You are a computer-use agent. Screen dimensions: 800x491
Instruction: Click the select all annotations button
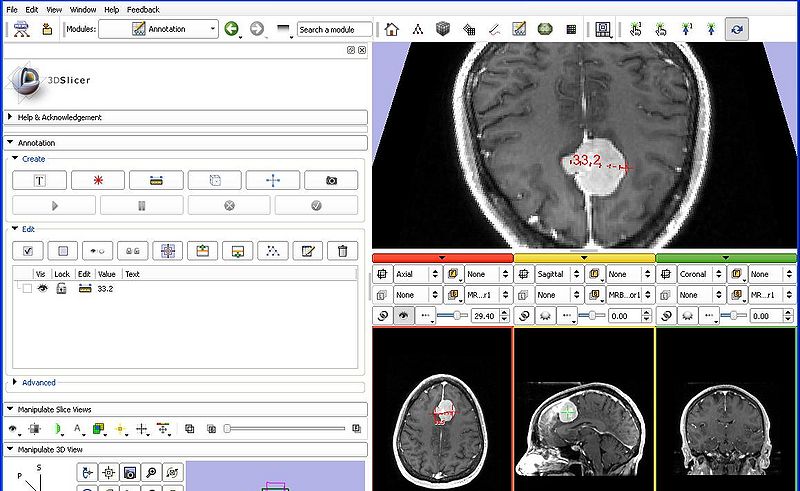coord(28,251)
